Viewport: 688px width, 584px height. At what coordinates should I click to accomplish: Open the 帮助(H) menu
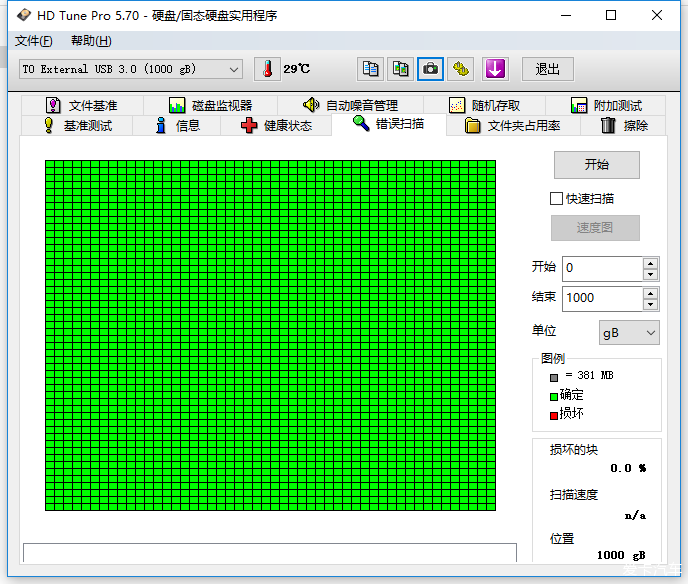(91, 41)
